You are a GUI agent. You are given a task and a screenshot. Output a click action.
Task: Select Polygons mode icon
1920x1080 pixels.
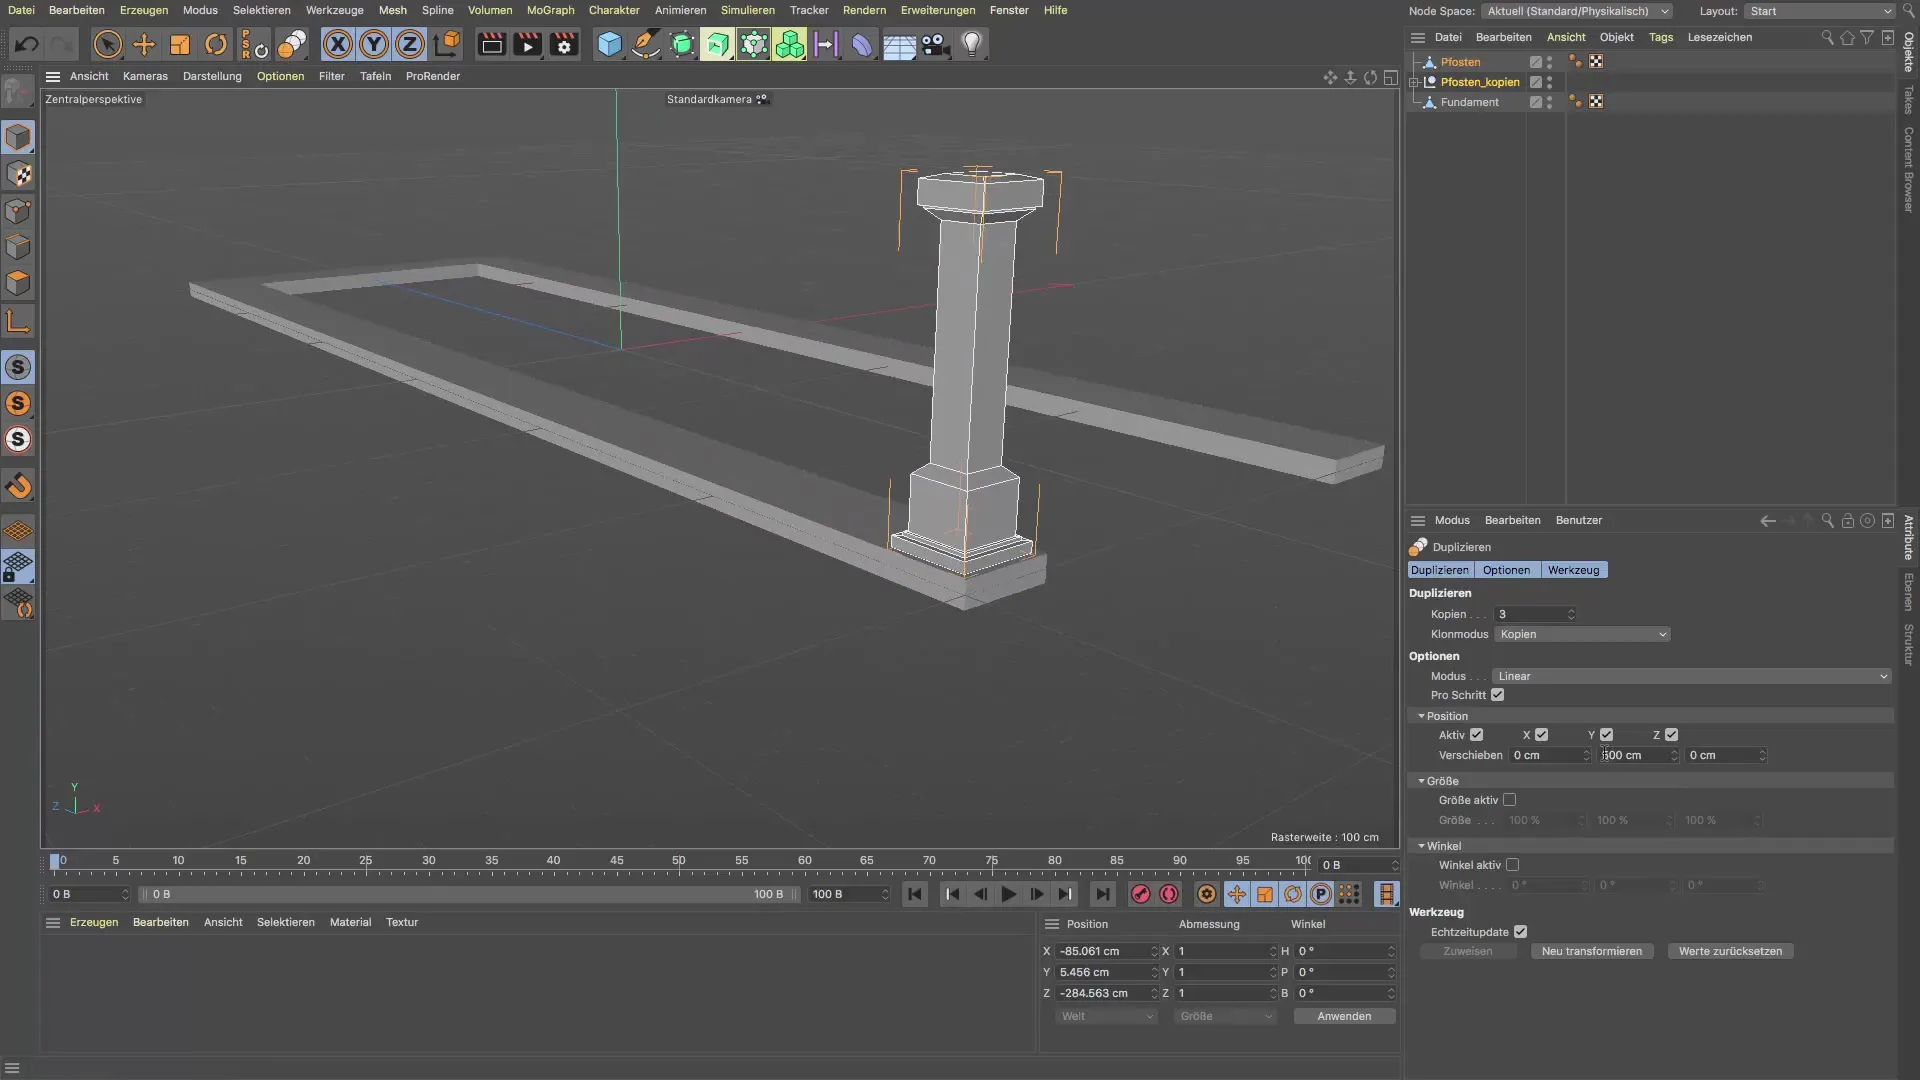pyautogui.click(x=18, y=283)
